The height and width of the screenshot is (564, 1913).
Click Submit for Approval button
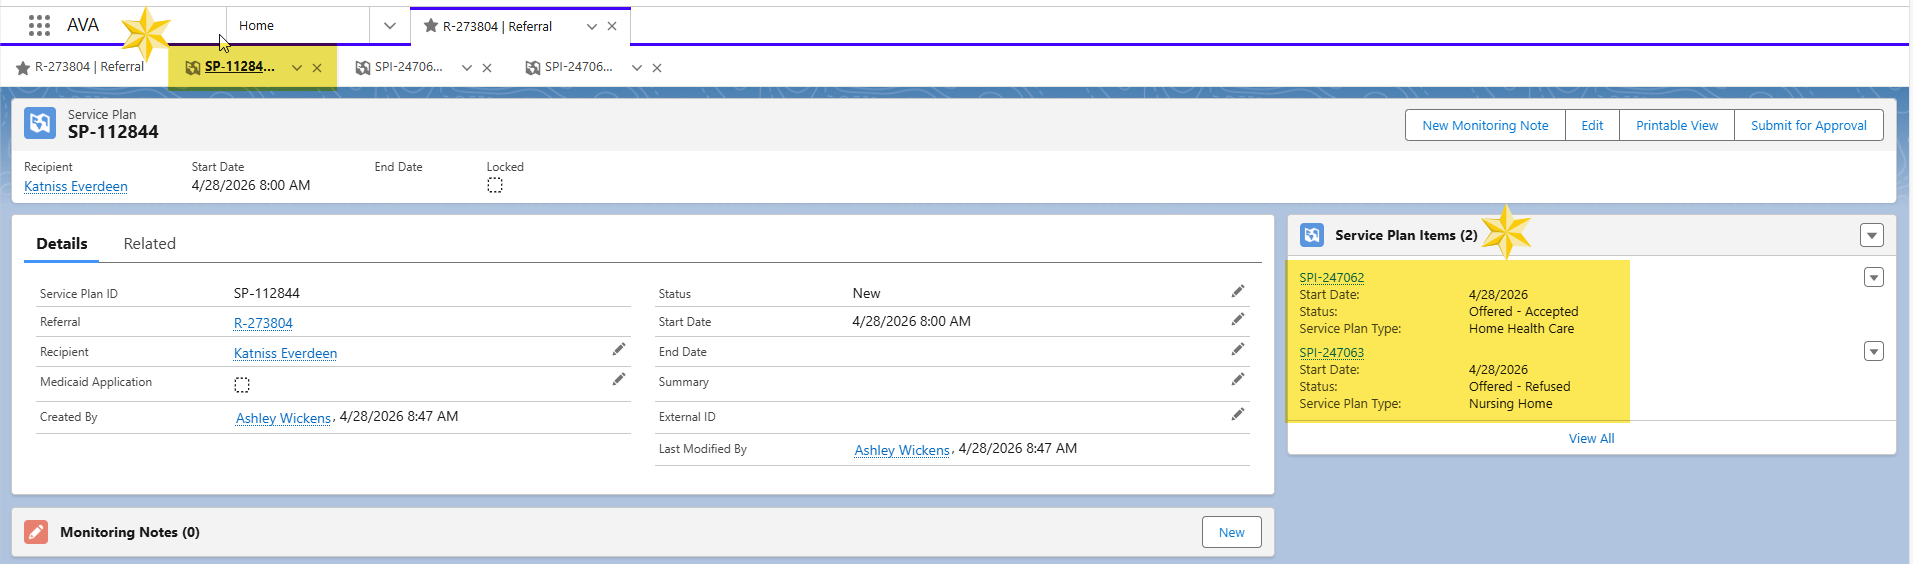coord(1808,125)
